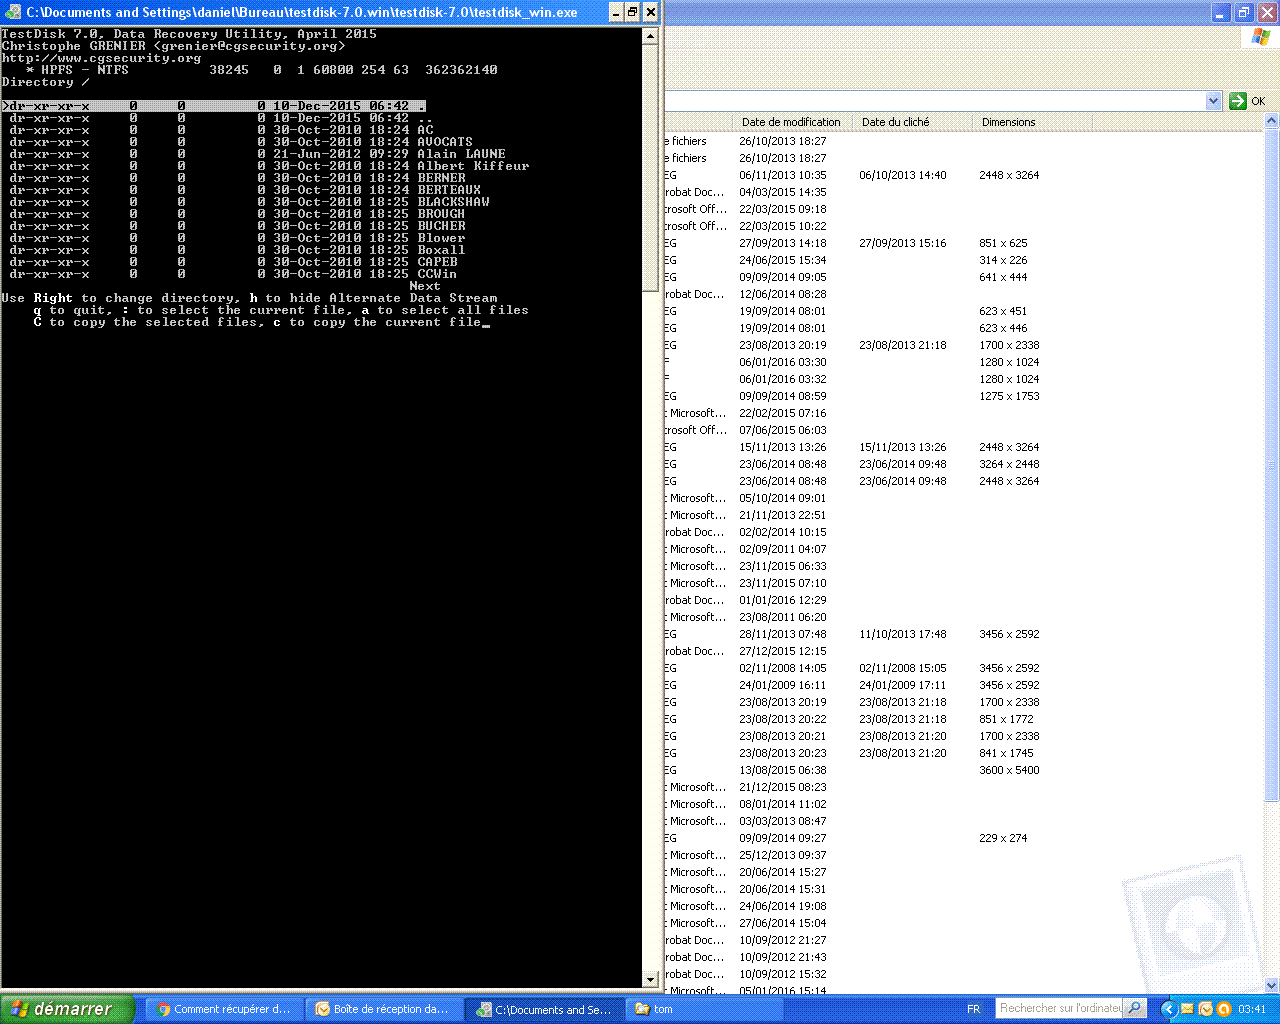Click the green Go arrow OK button
Image resolution: width=1280 pixels, height=1024 pixels.
pyautogui.click(x=1248, y=101)
